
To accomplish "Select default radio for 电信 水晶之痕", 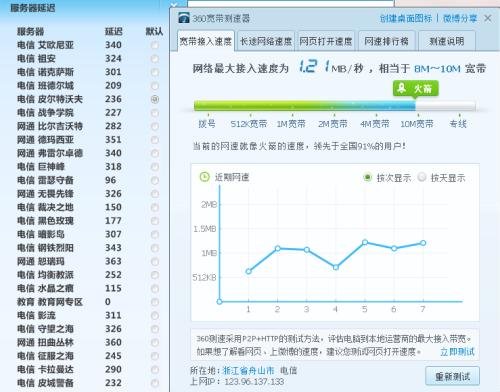I will coord(155,288).
